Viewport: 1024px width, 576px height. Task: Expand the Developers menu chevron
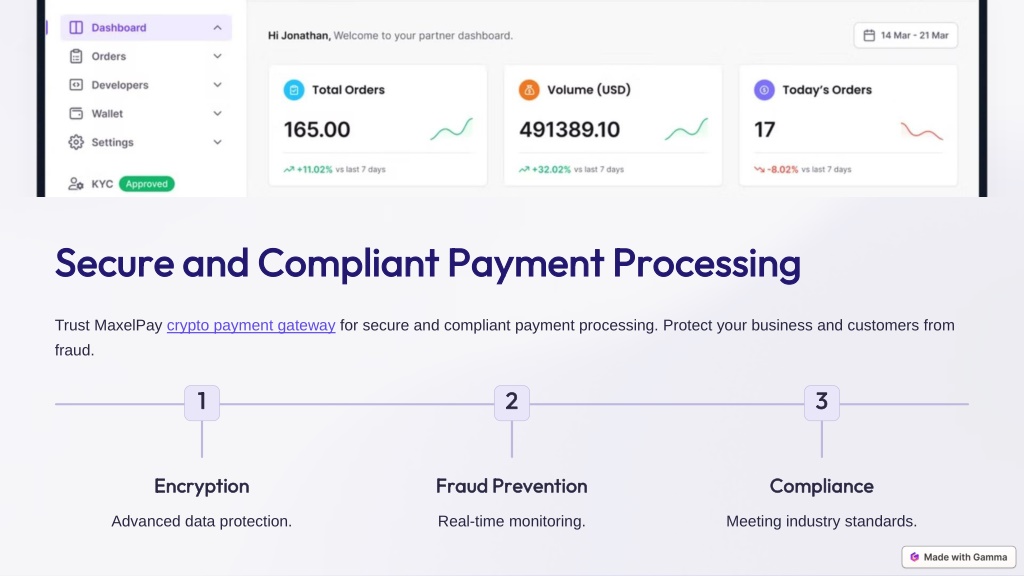217,85
